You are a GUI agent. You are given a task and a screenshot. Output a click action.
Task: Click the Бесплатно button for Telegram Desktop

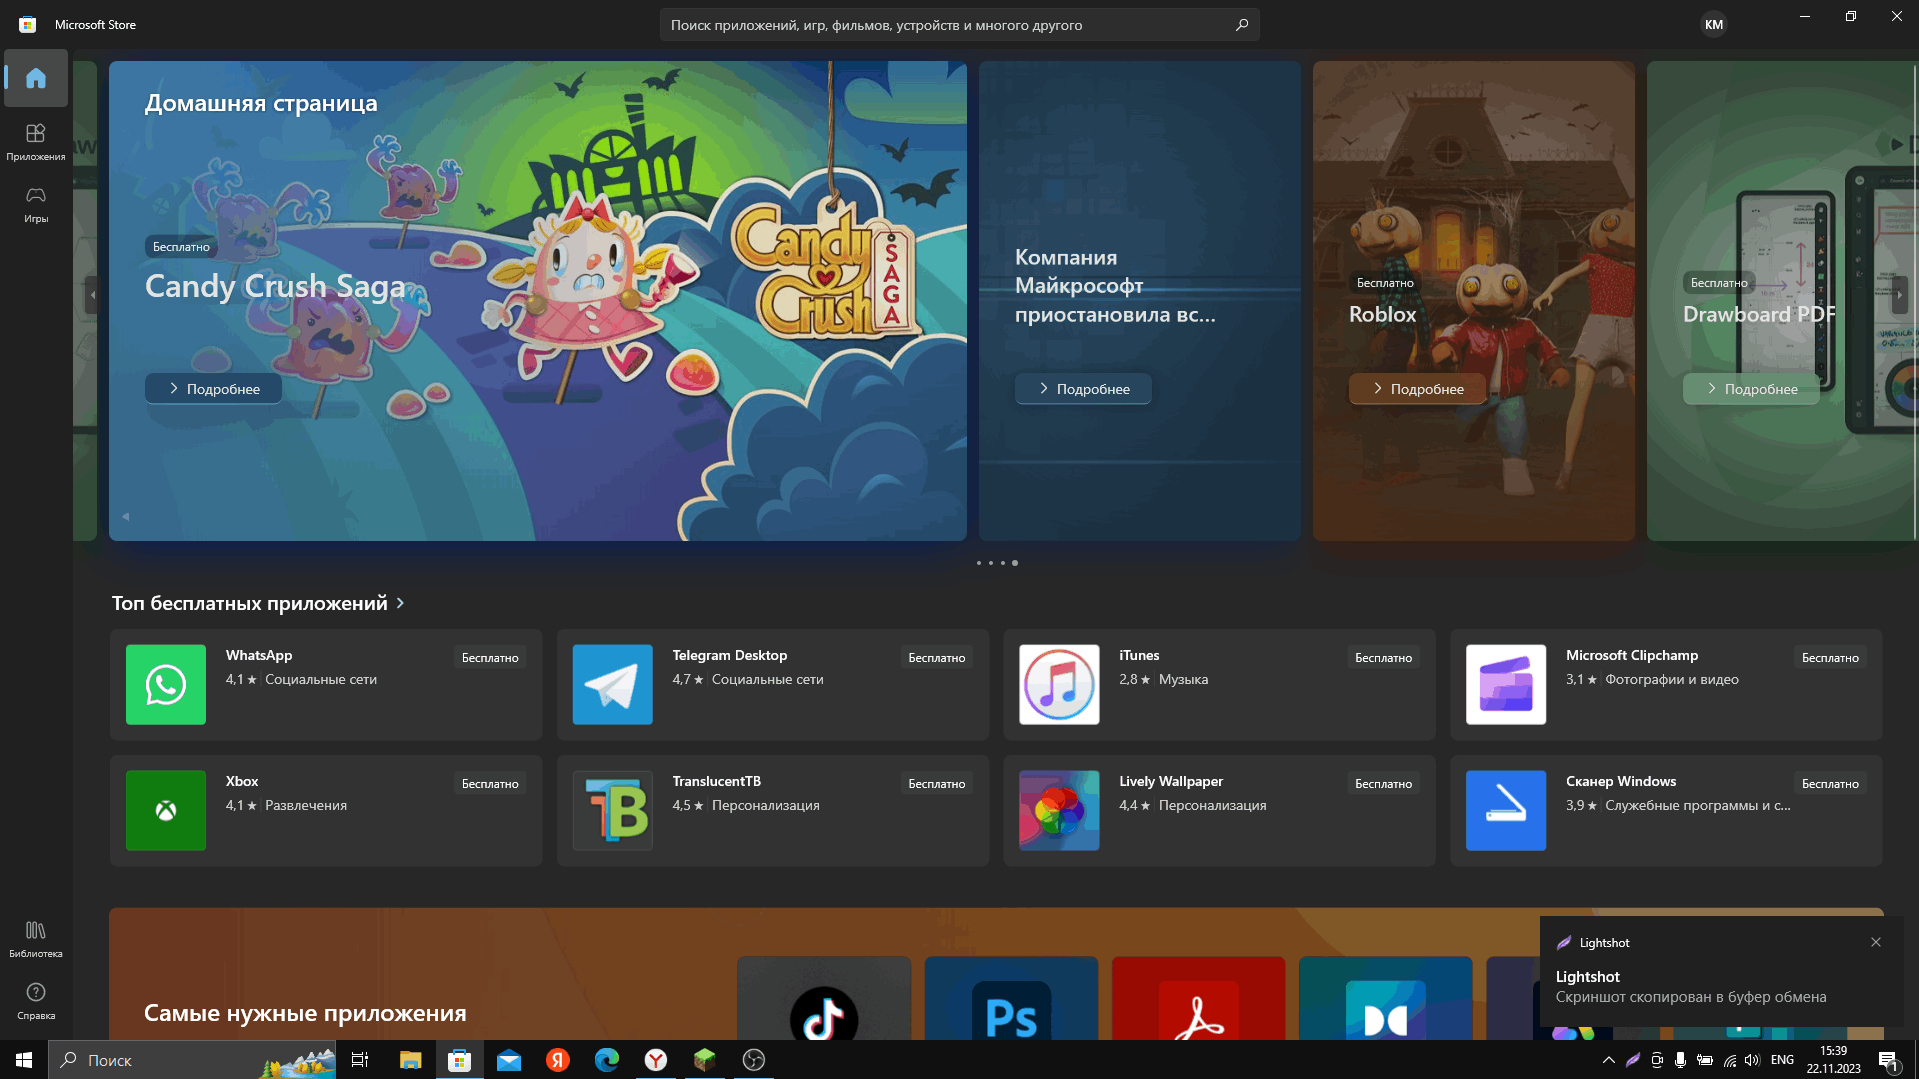[937, 658]
